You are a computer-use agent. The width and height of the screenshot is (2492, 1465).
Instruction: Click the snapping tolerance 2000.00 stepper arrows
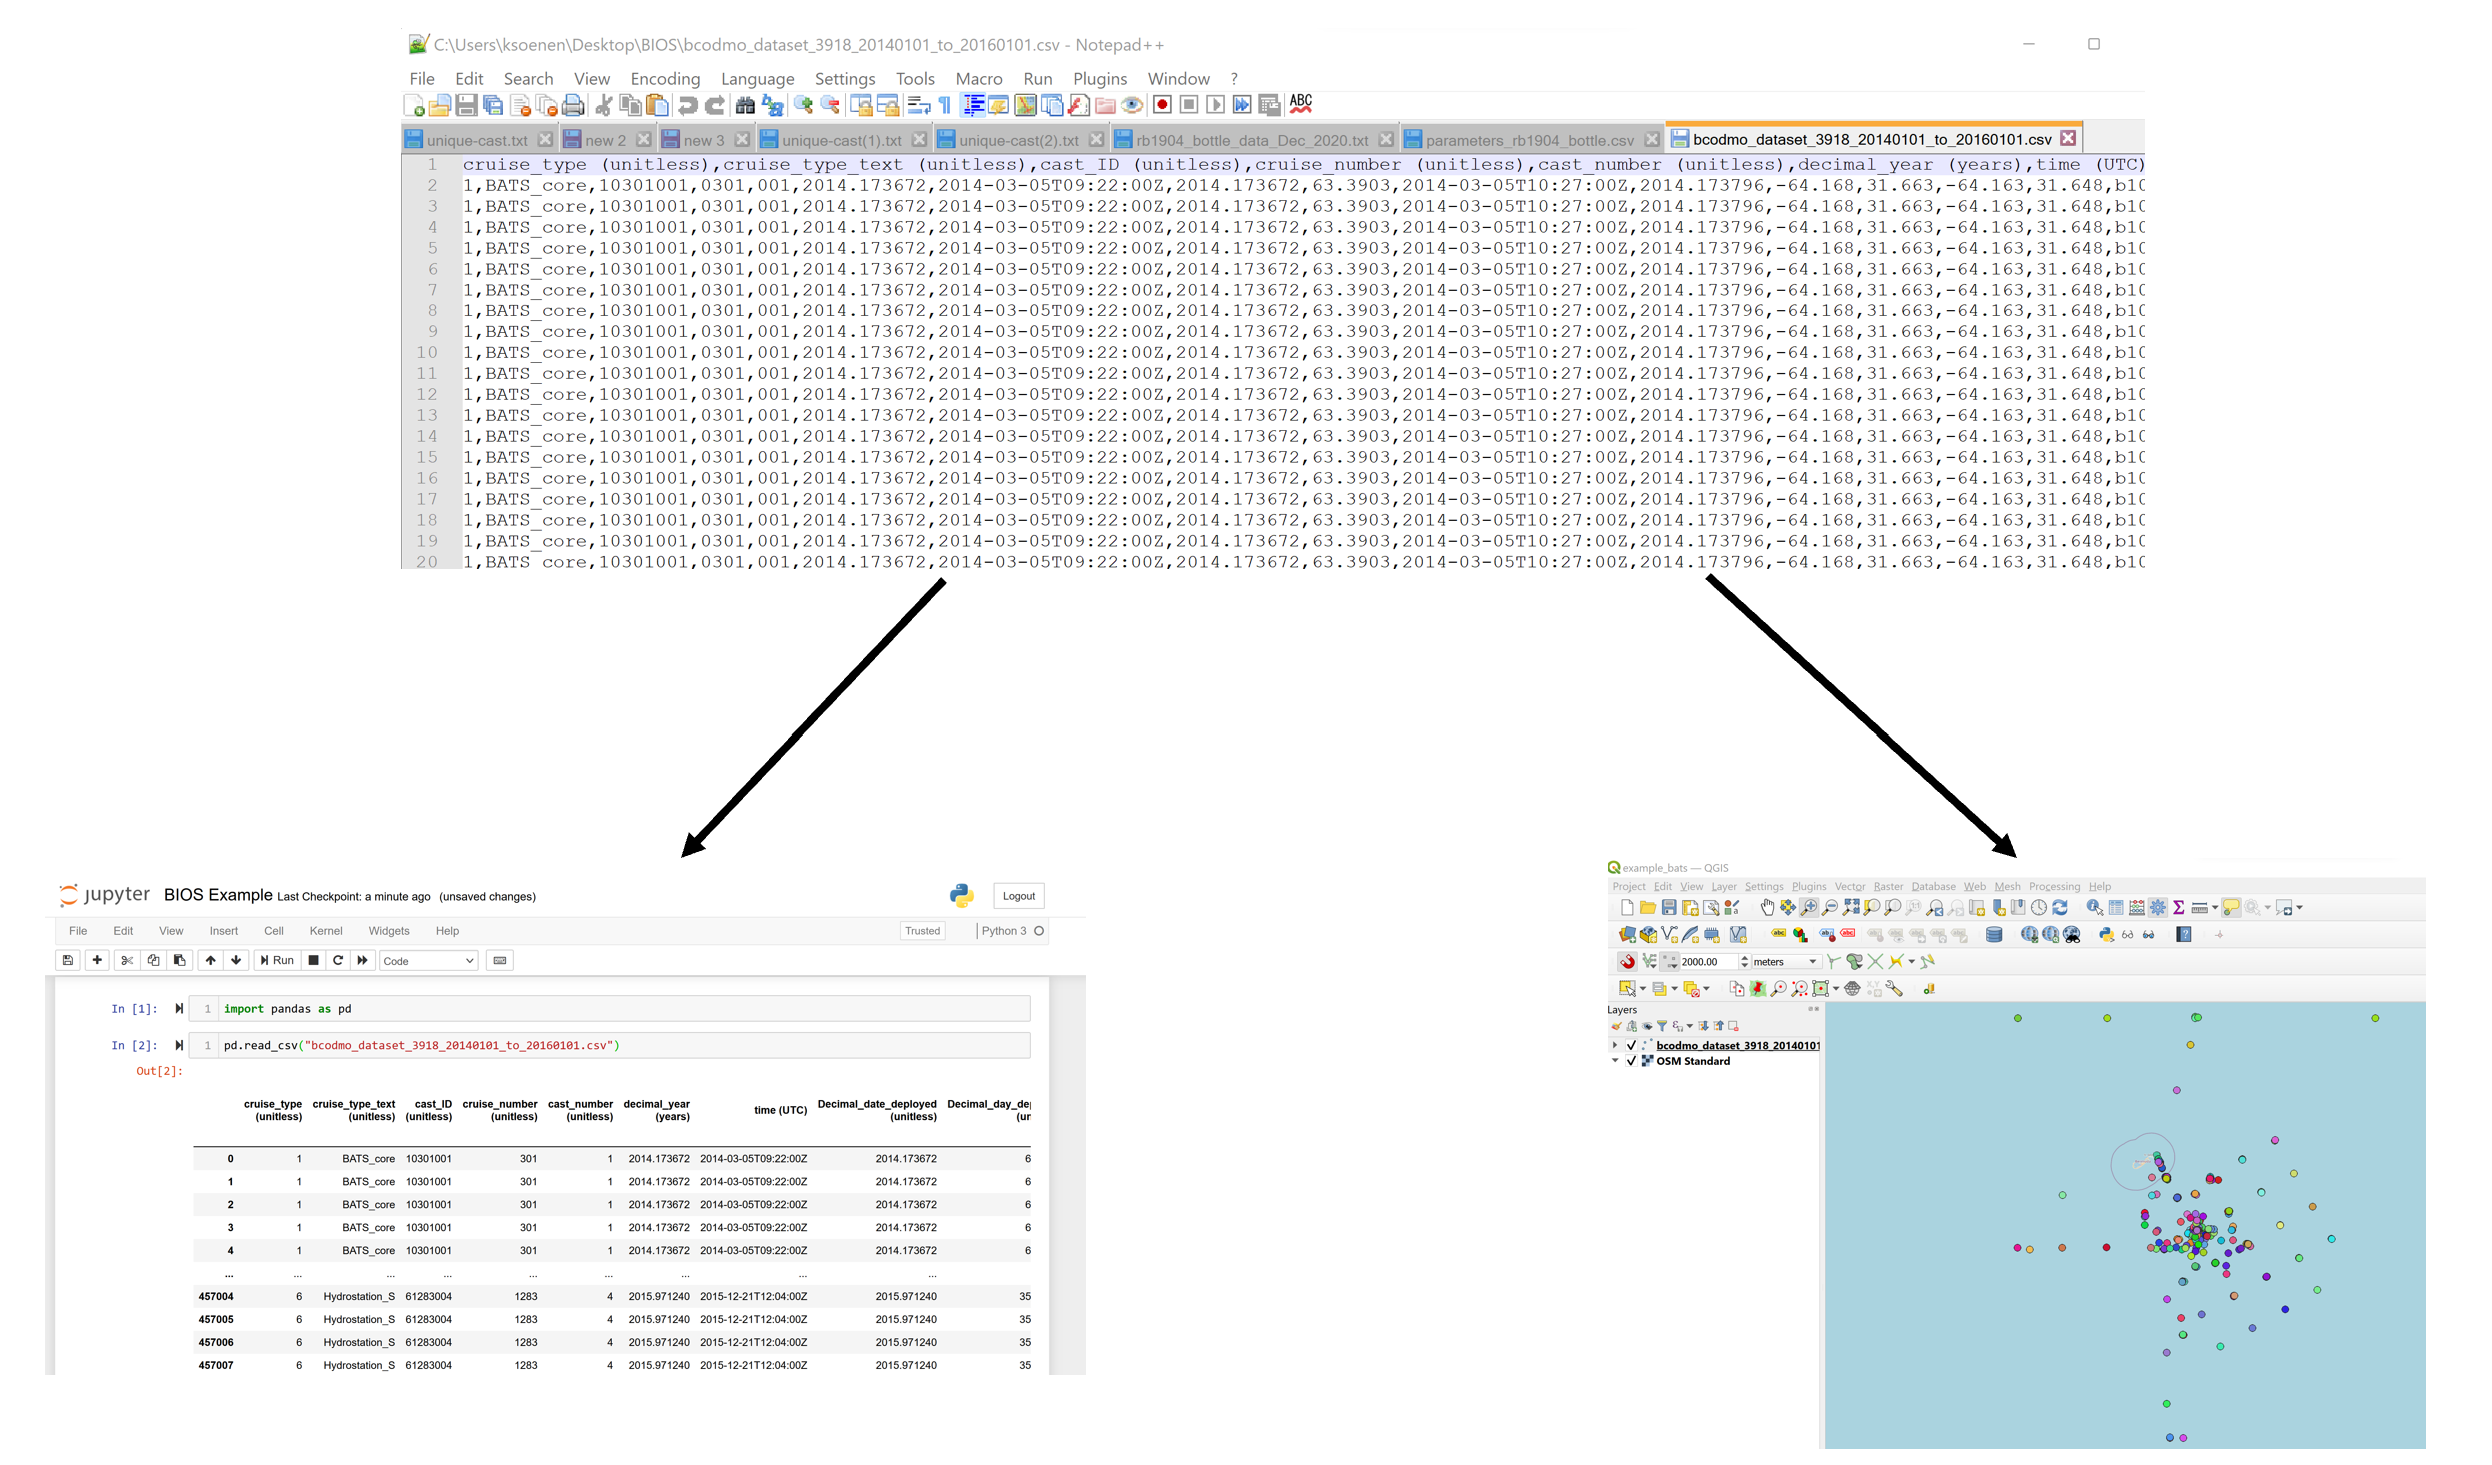point(1744,962)
